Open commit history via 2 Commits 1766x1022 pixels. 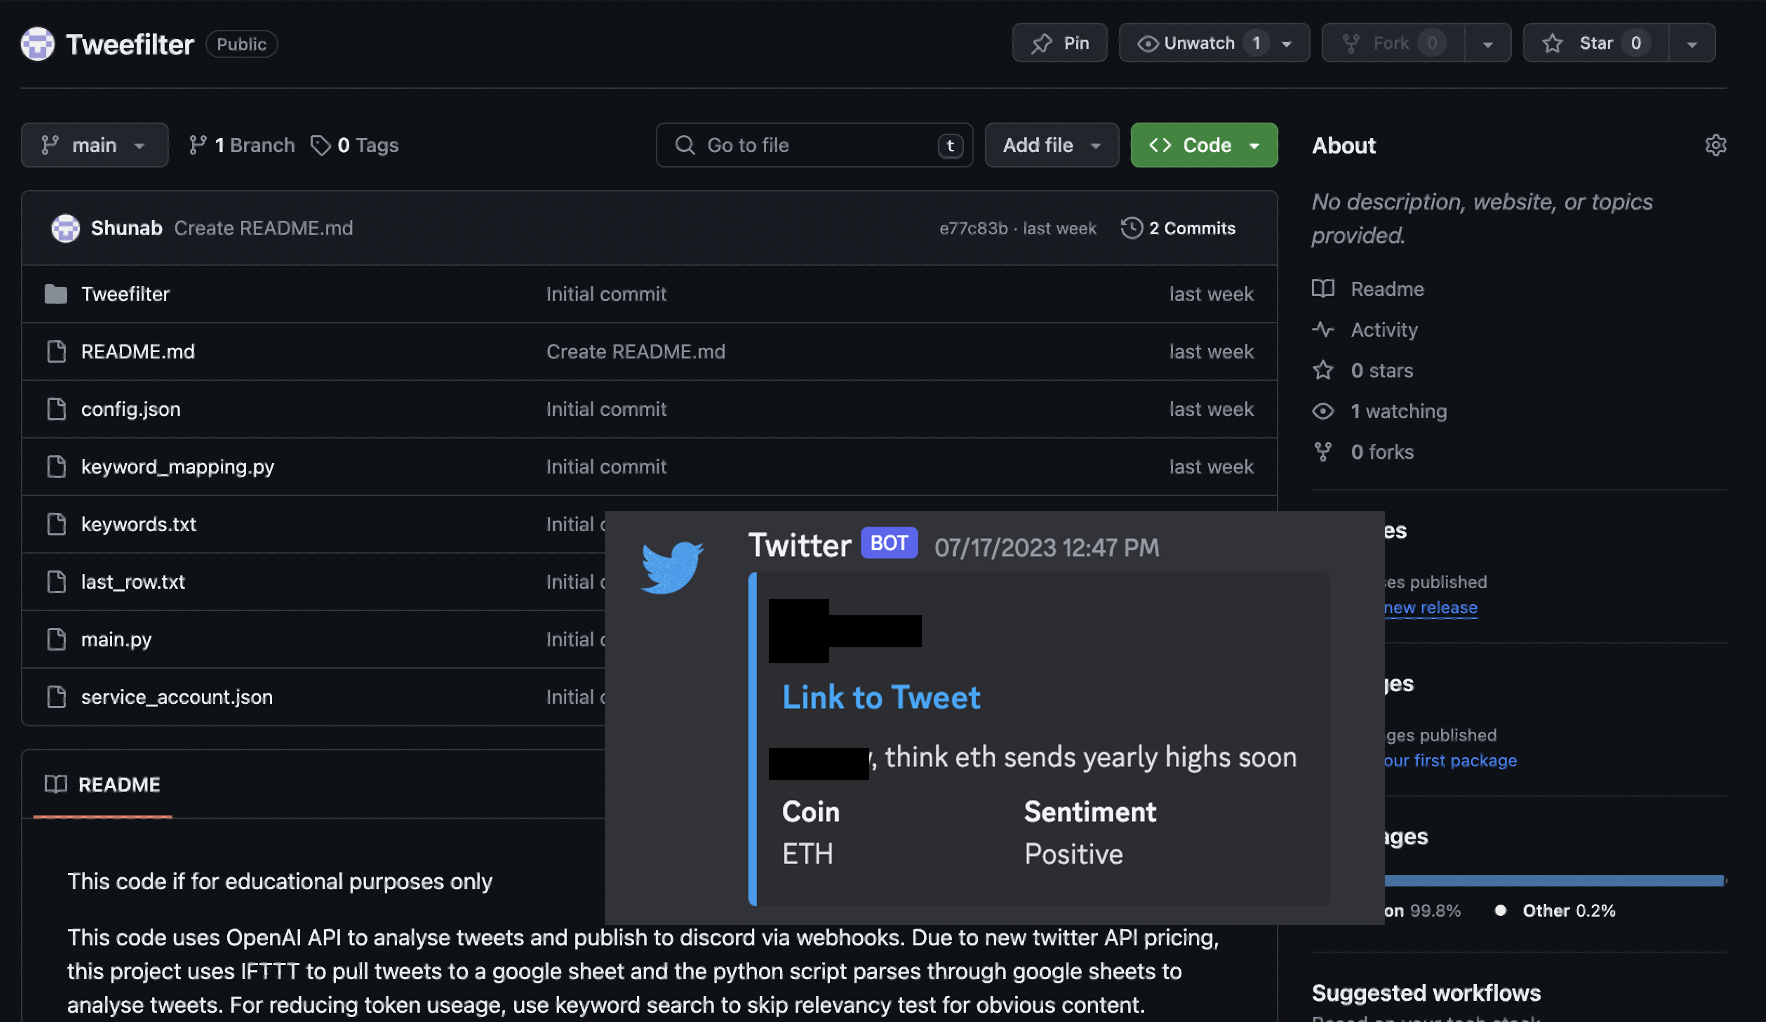click(1178, 228)
